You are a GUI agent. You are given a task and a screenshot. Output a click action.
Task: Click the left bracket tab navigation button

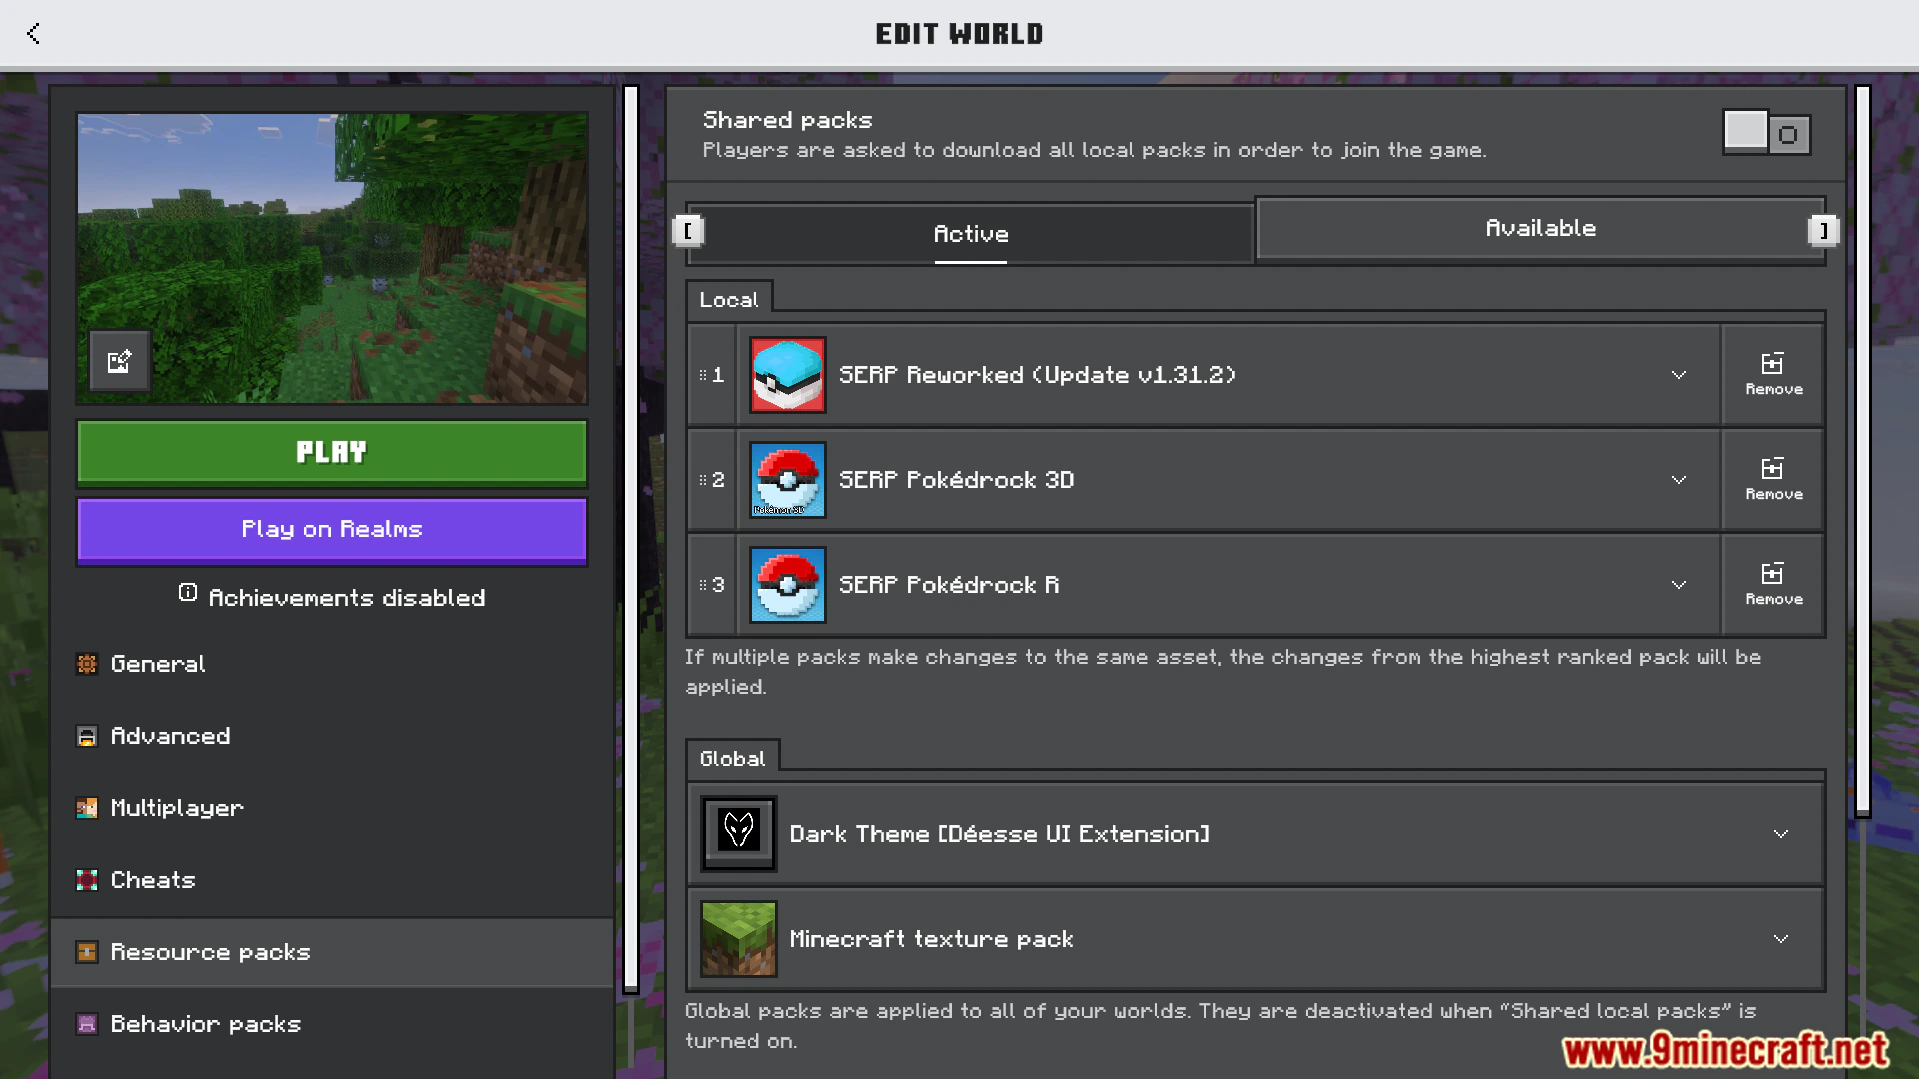(688, 231)
